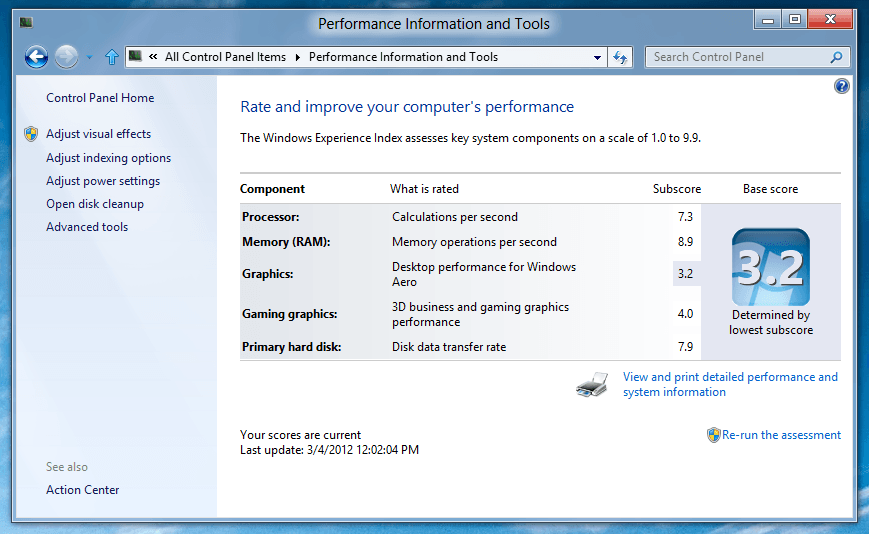The width and height of the screenshot is (869, 534).
Task: Close the Performance Information and Tools window
Action: click(x=830, y=19)
